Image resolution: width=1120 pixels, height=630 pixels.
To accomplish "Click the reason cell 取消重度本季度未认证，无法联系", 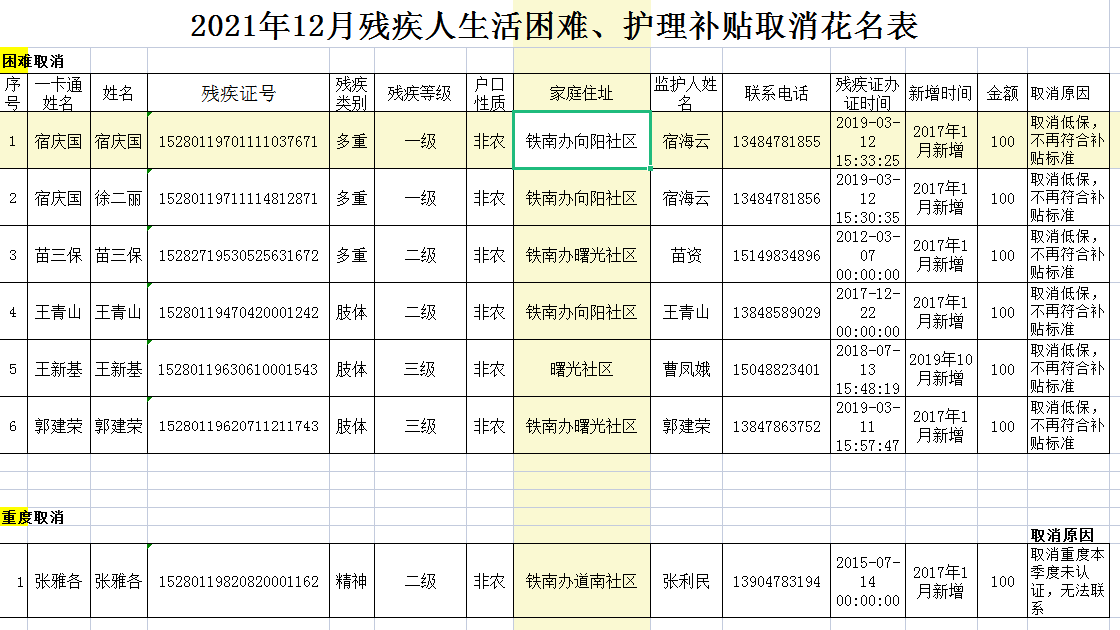I will [1068, 581].
